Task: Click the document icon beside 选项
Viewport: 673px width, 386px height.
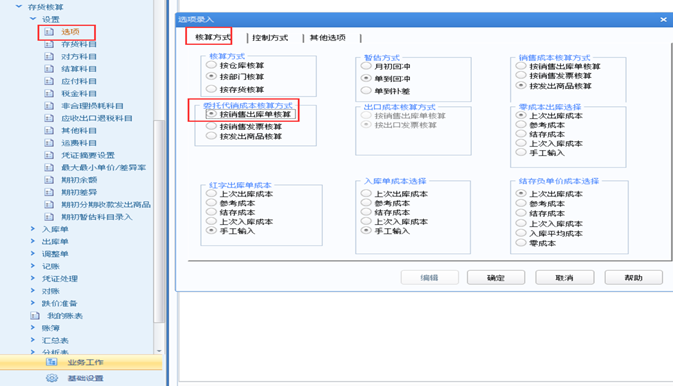Action: [x=49, y=32]
